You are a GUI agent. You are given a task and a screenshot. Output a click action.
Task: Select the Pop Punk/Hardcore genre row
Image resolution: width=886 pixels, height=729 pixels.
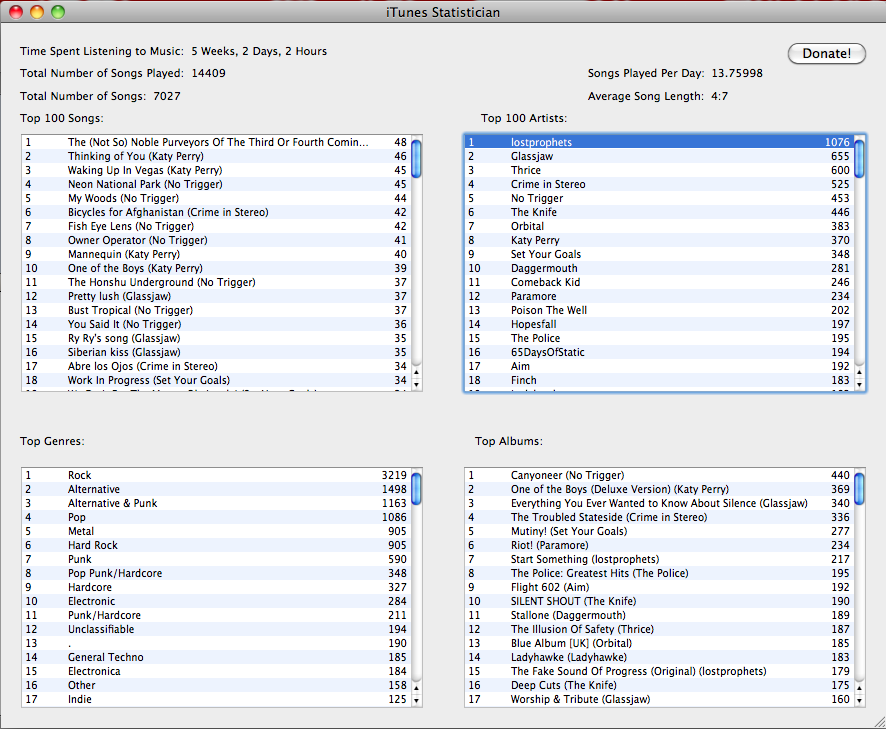pyautogui.click(x=216, y=573)
